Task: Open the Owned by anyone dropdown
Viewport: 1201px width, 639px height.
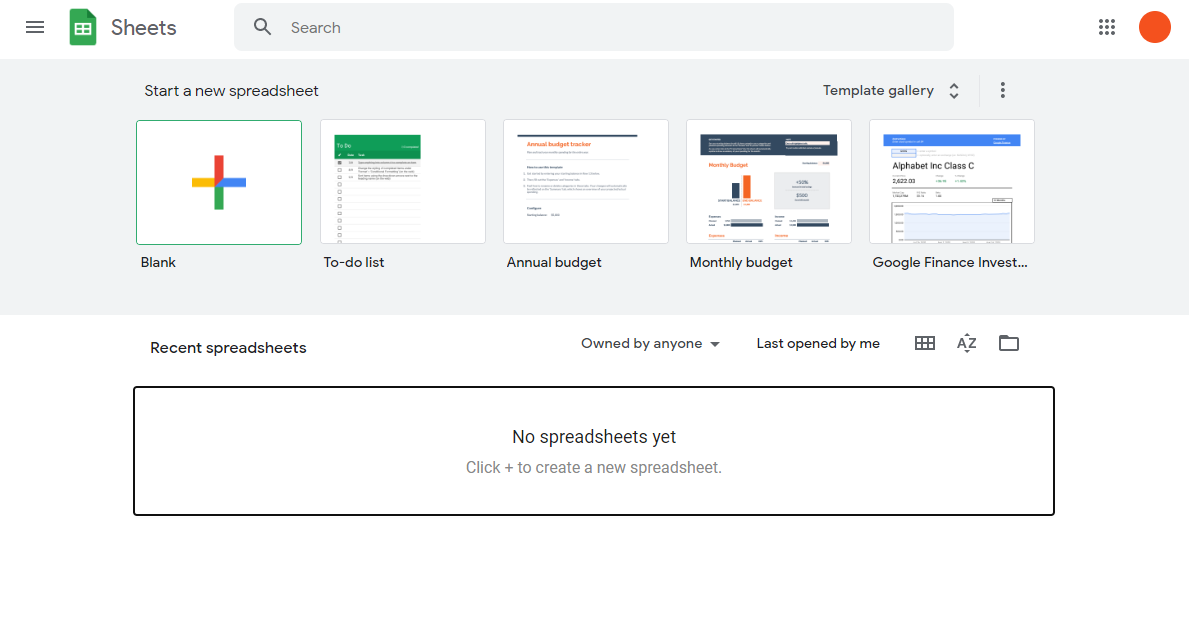Action: [x=650, y=343]
